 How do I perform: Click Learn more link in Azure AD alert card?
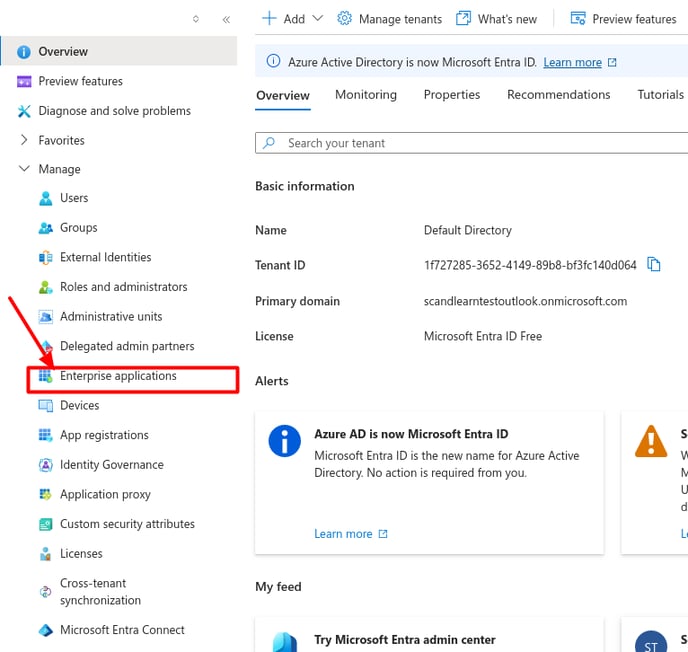343,534
